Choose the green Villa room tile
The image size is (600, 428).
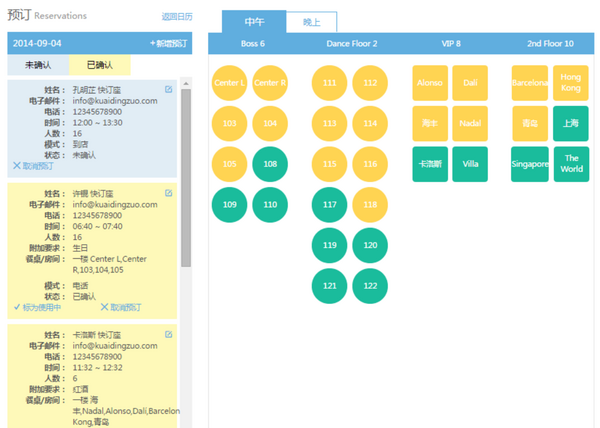[470, 164]
